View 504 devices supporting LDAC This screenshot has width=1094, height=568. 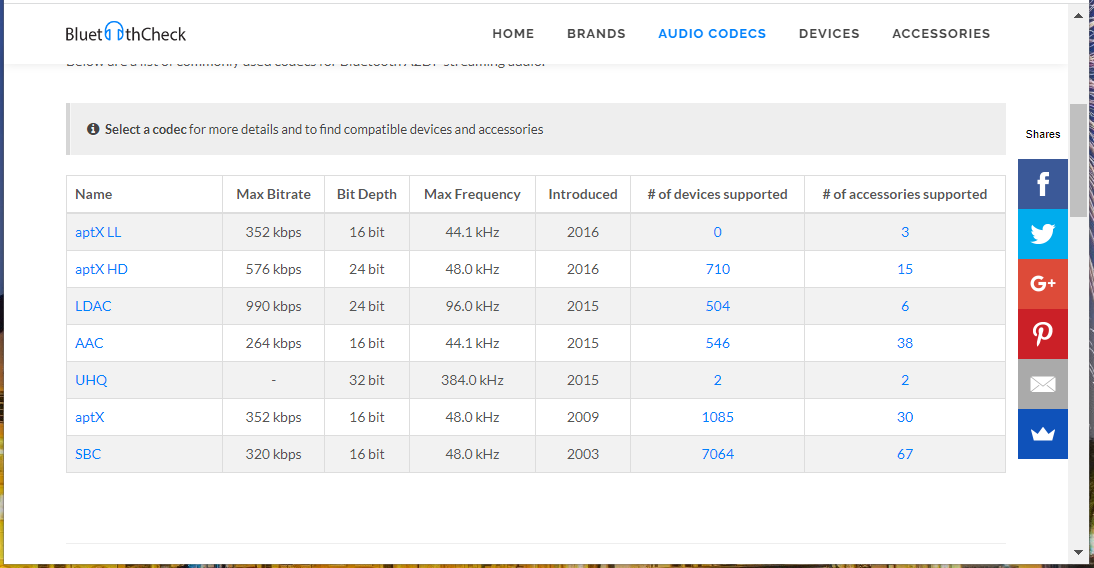click(717, 306)
